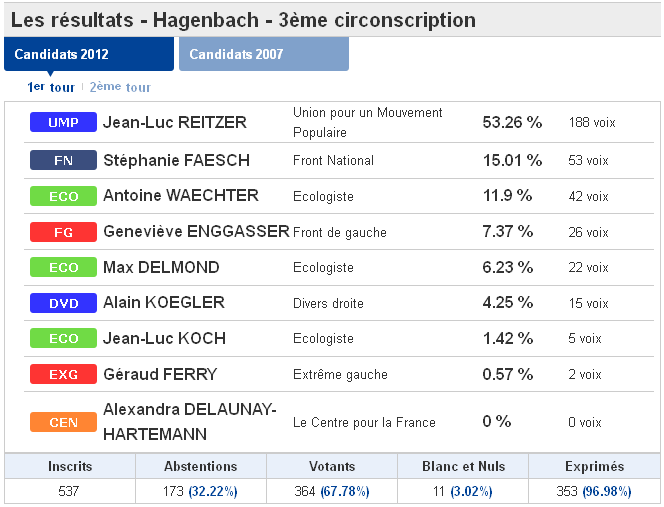Select candidate Stéphanie FAESCH
Image resolution: width=664 pixels, height=507 pixels.
coord(177,161)
